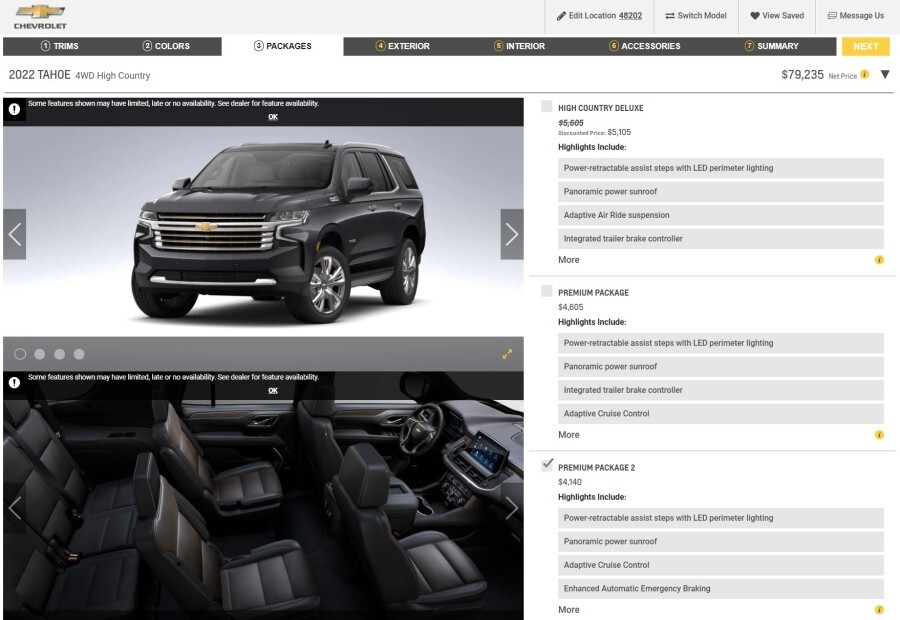Uncheck the Premium Package 2 checkbox

[547, 465]
